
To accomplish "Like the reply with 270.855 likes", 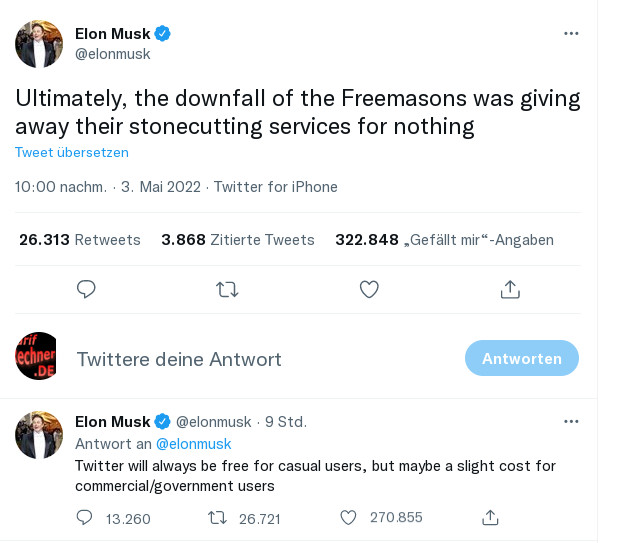I will [x=349, y=517].
